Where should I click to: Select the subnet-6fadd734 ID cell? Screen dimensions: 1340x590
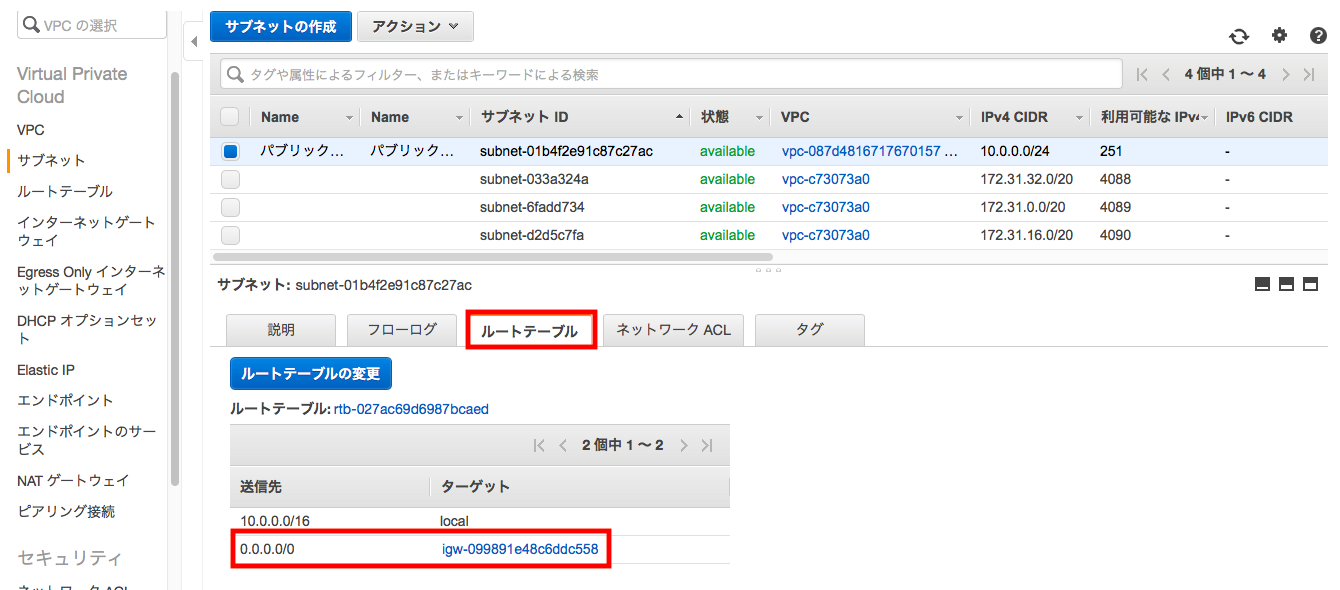(x=532, y=207)
